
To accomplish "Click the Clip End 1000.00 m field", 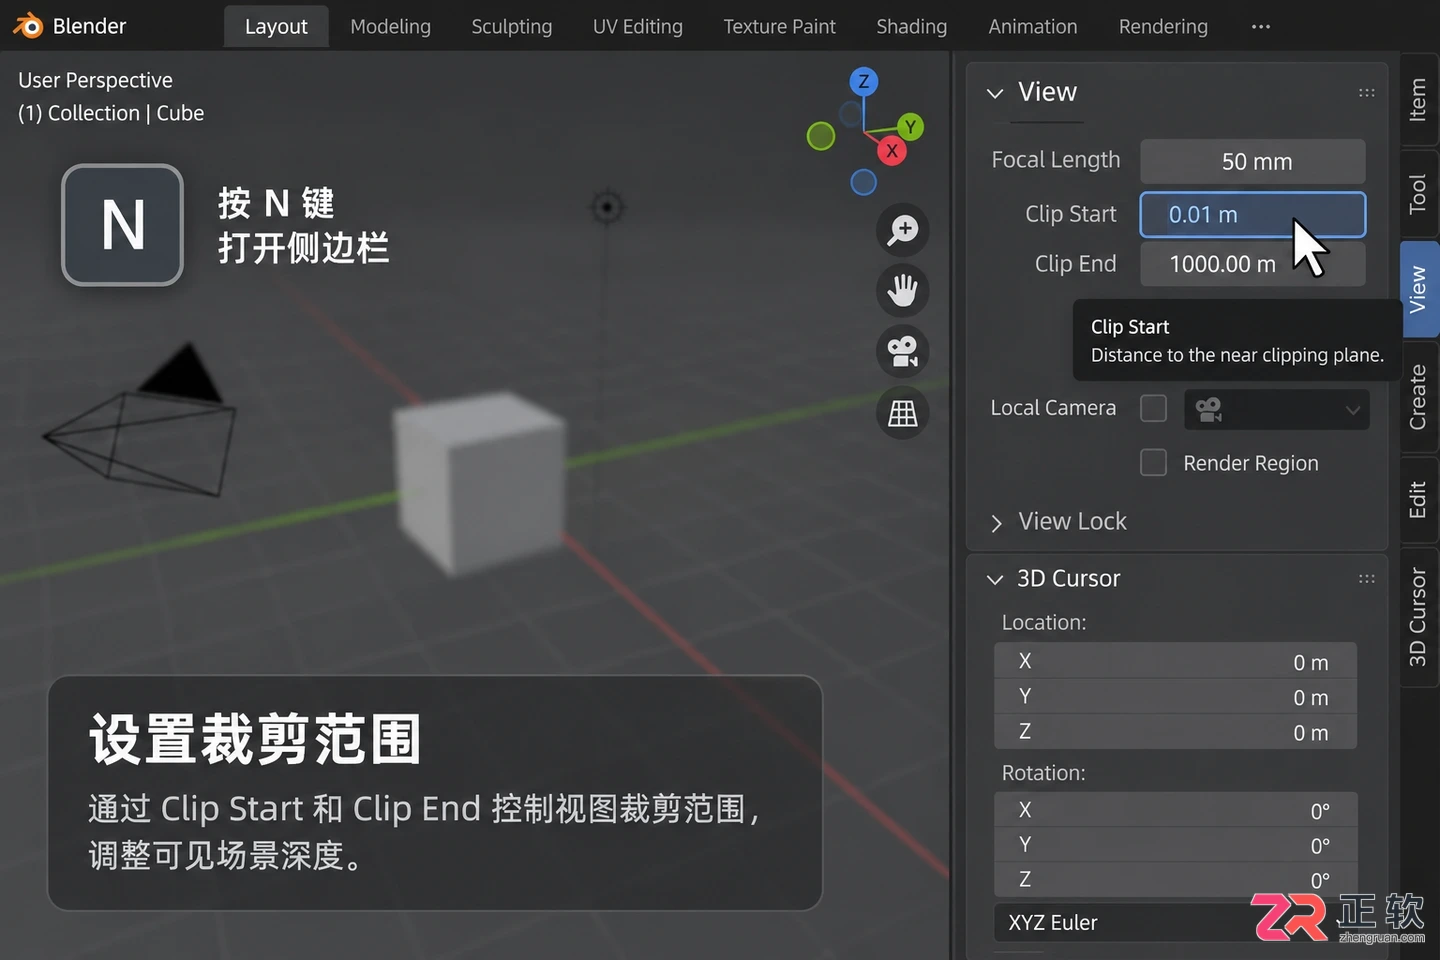I will (x=1253, y=264).
